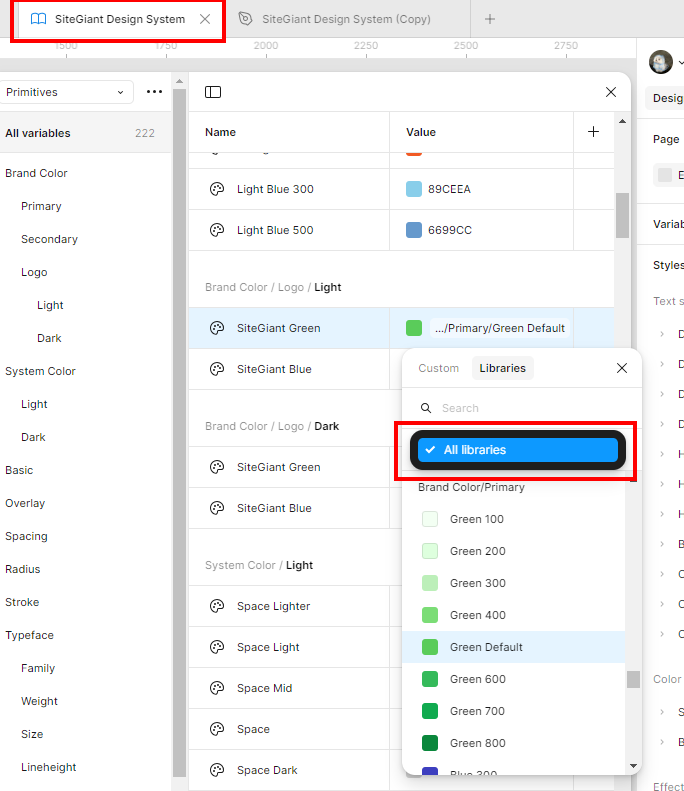This screenshot has height=791, width=684.
Task: Click the SiteGiant Green value swatch
Action: (x=414, y=328)
